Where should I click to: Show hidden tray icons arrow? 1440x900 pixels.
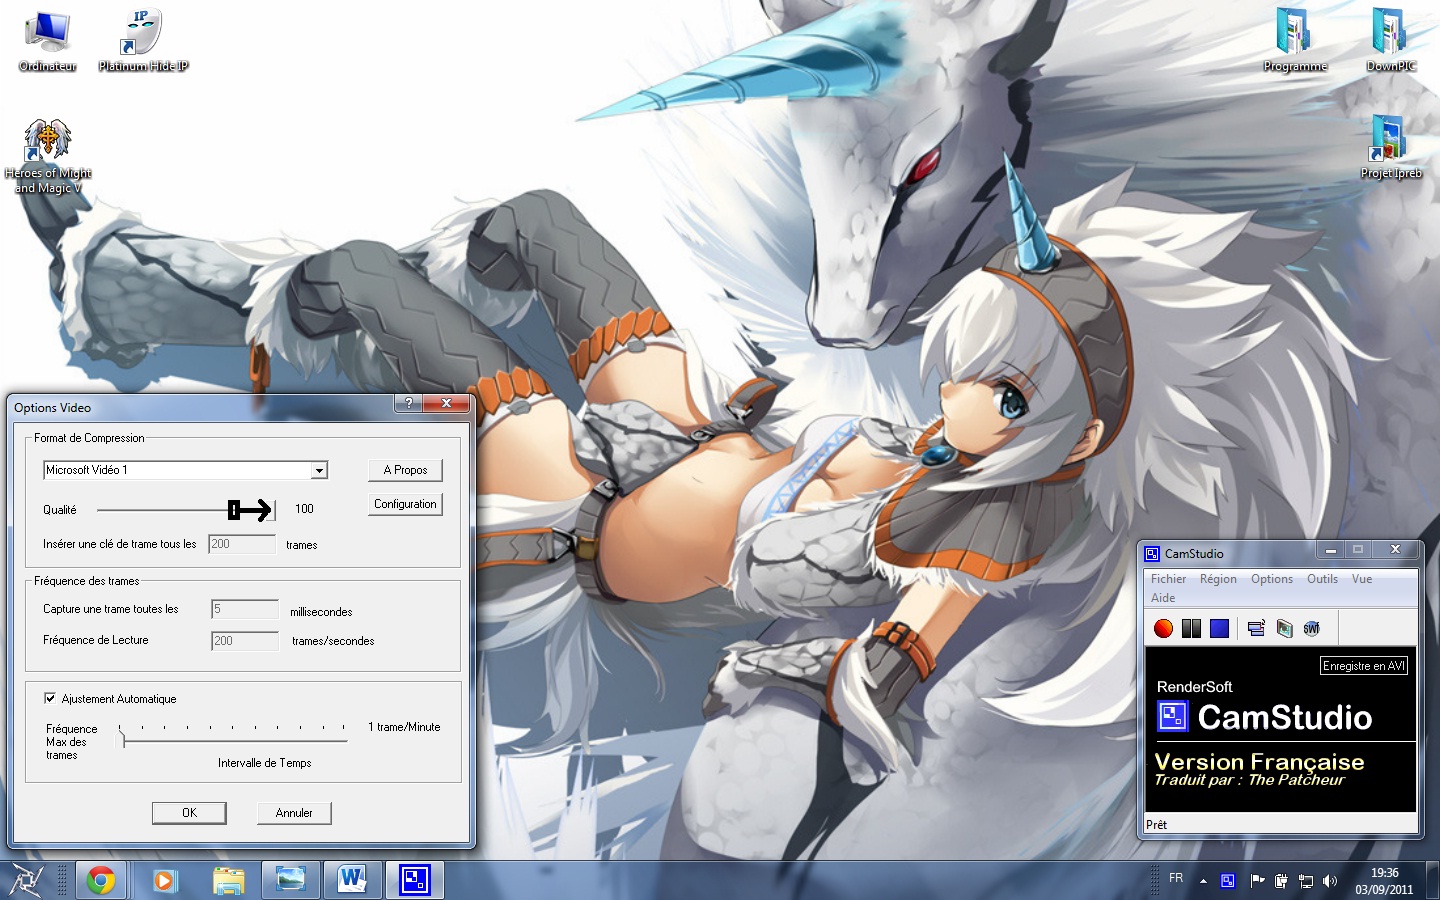(x=1203, y=881)
